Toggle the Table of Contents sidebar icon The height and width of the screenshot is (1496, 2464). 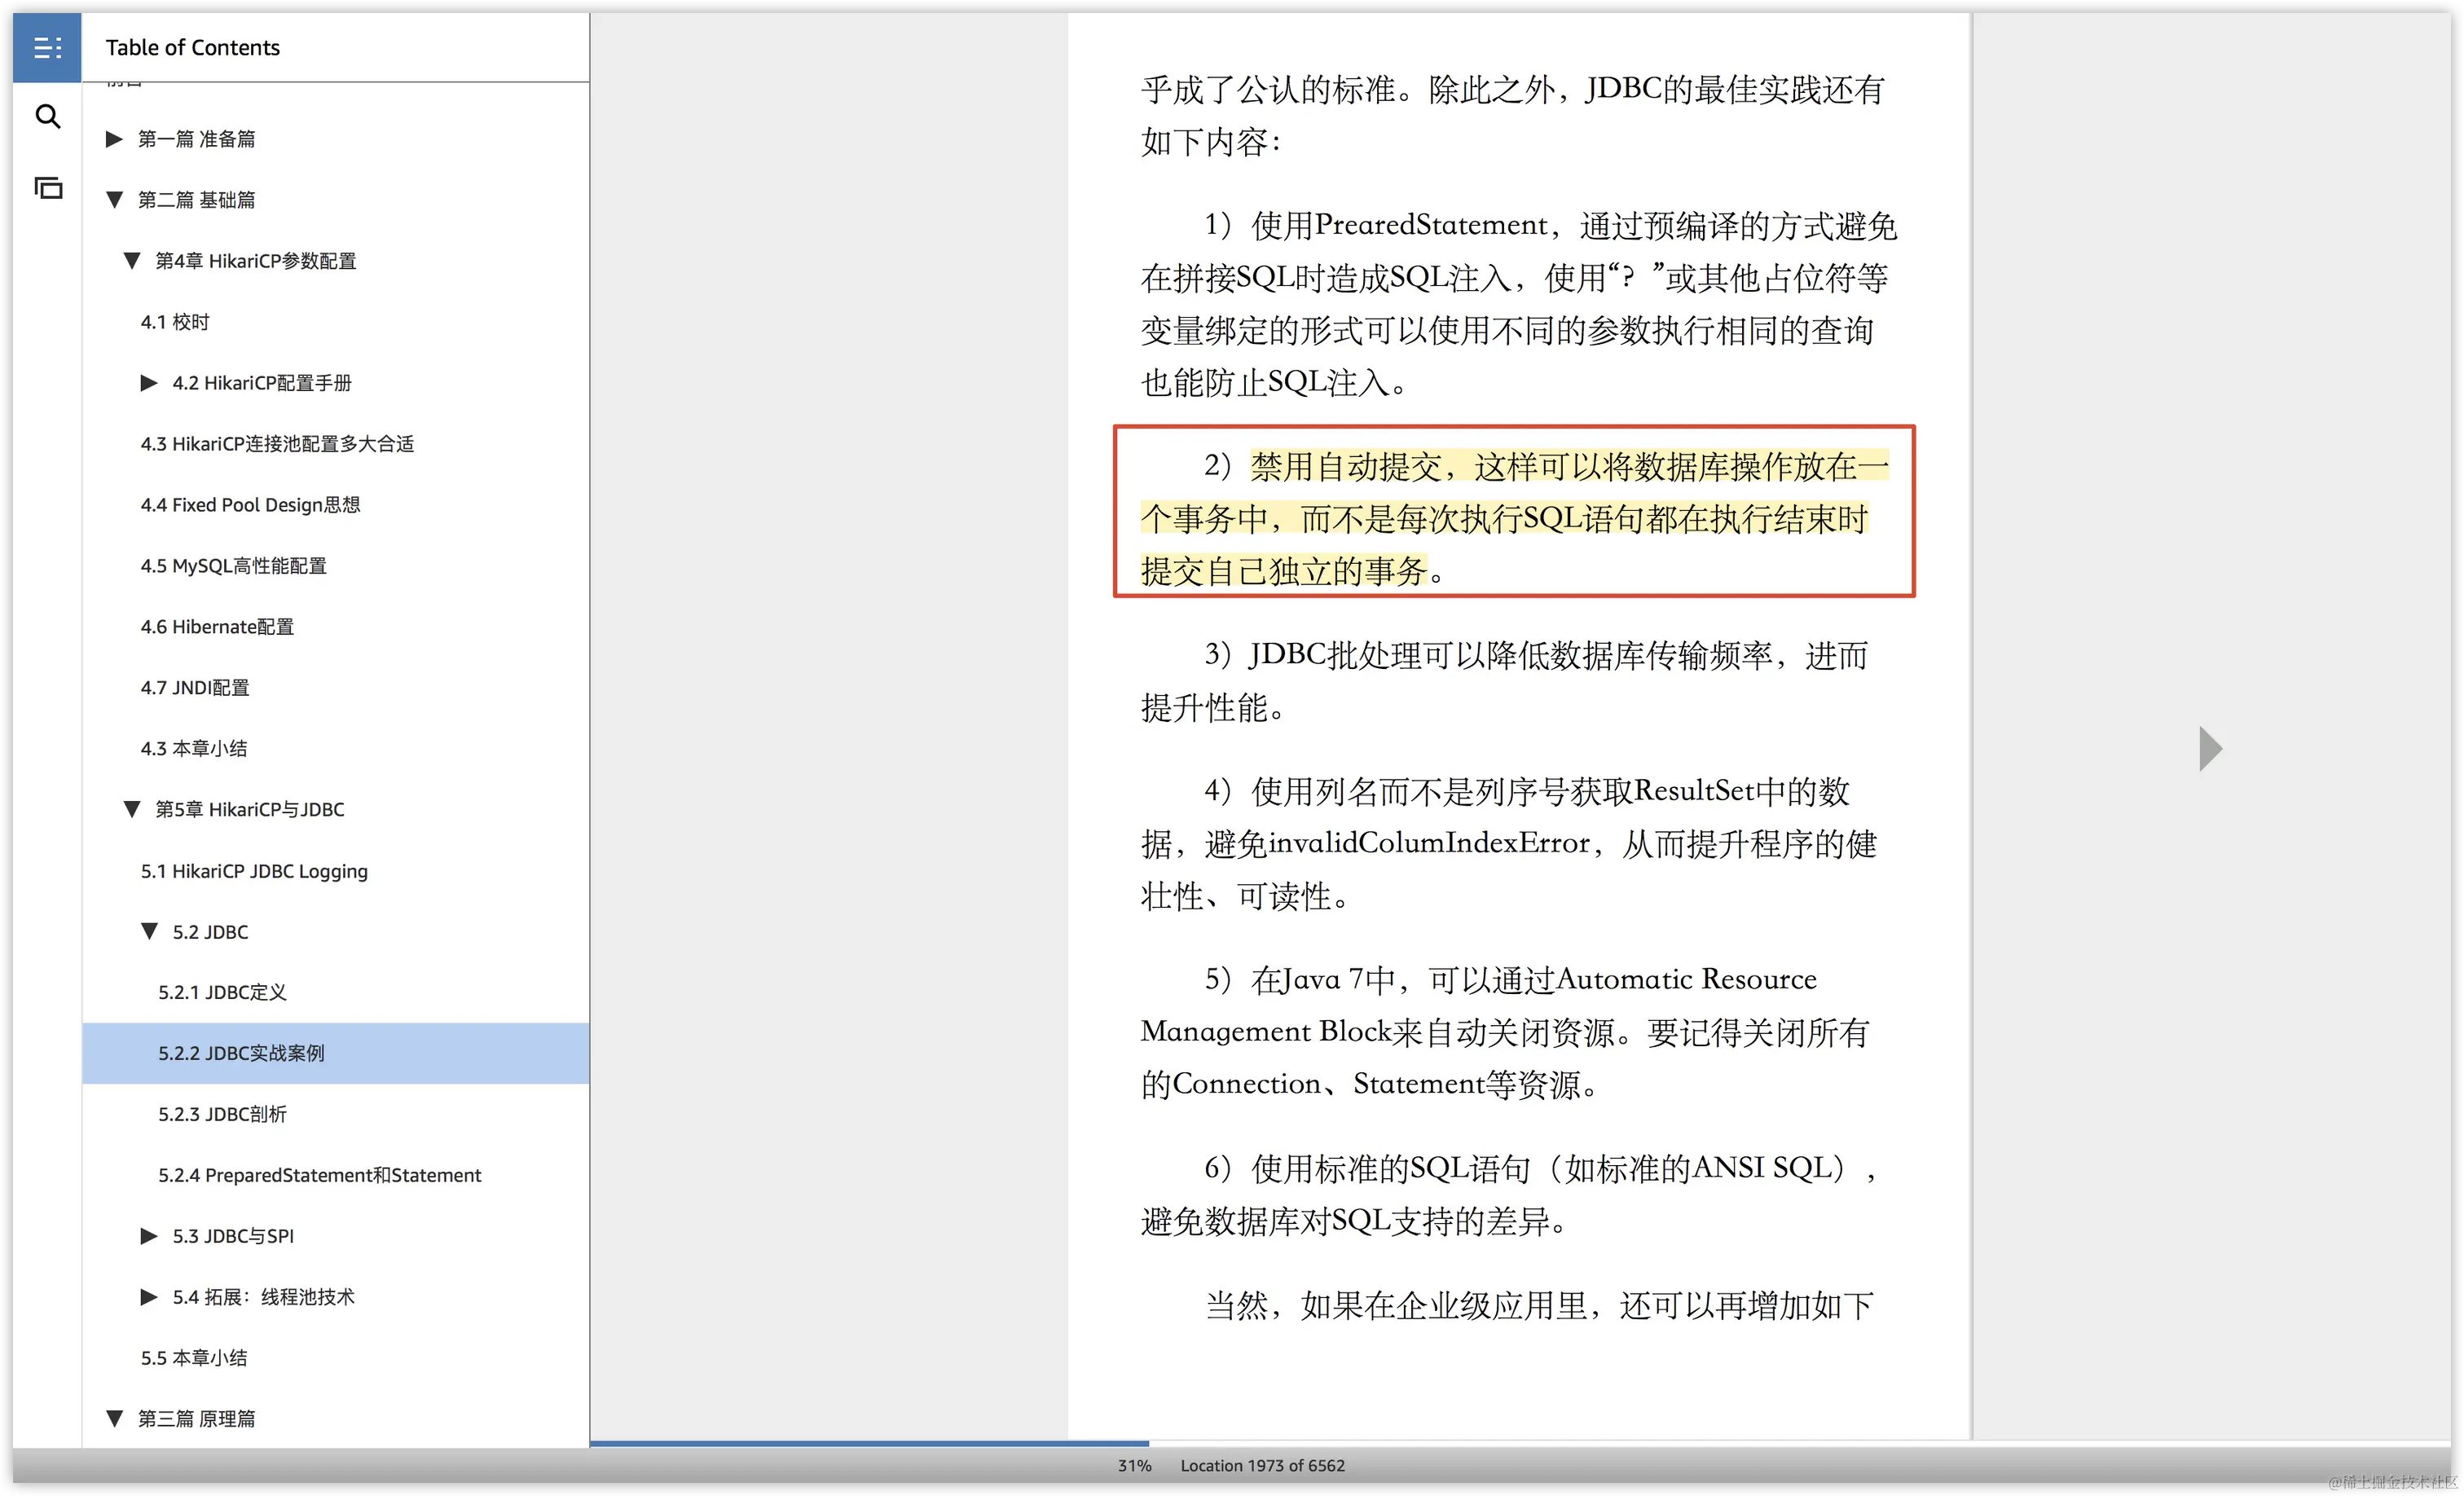tap(47, 47)
